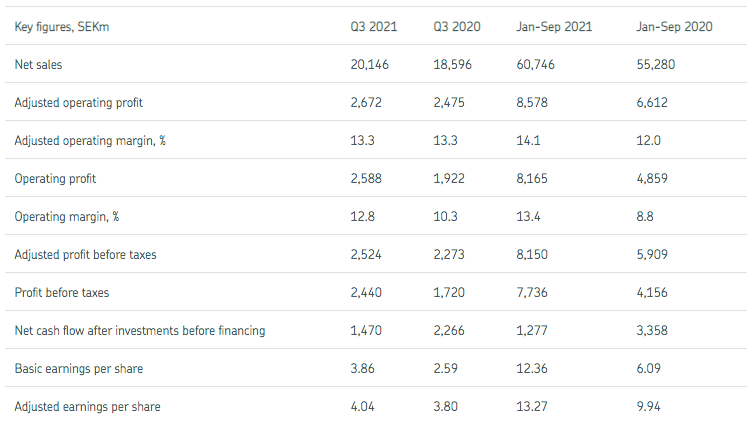Select the Jan-Sep 2021 net sales value 60,746

(536, 64)
